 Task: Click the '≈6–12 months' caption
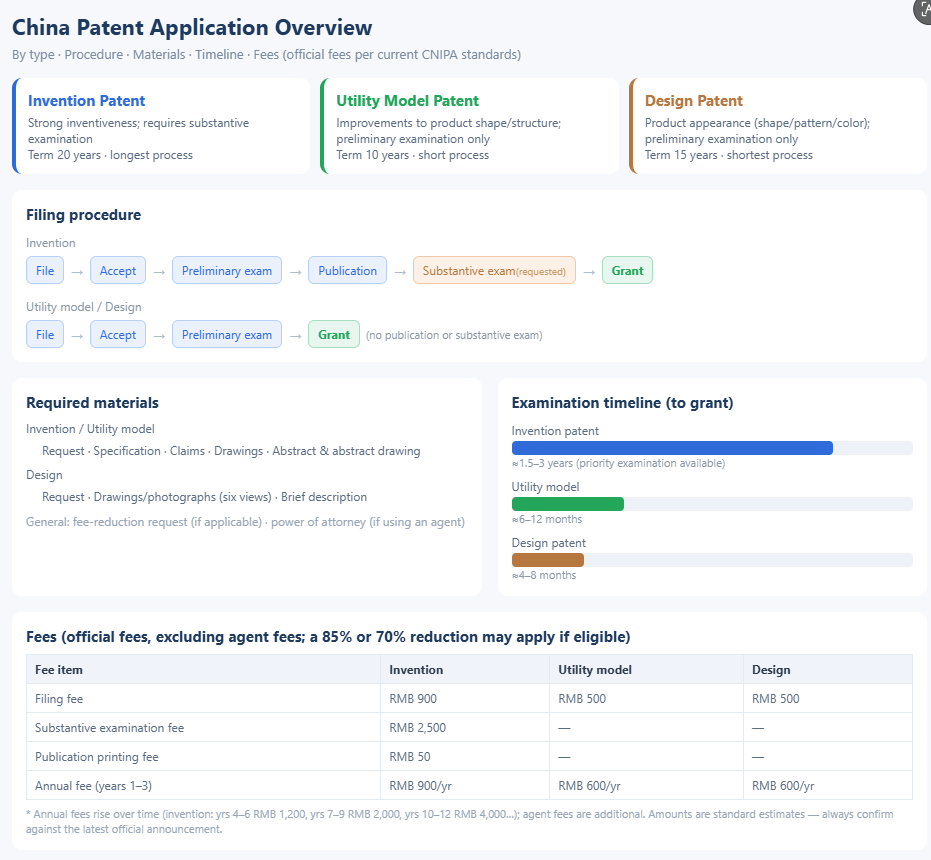click(x=547, y=519)
